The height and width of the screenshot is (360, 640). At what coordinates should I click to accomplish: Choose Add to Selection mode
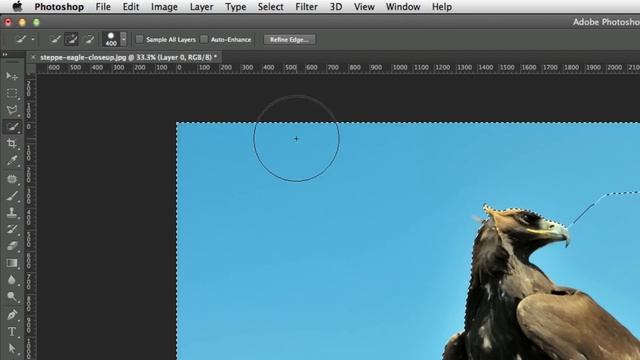click(x=72, y=40)
